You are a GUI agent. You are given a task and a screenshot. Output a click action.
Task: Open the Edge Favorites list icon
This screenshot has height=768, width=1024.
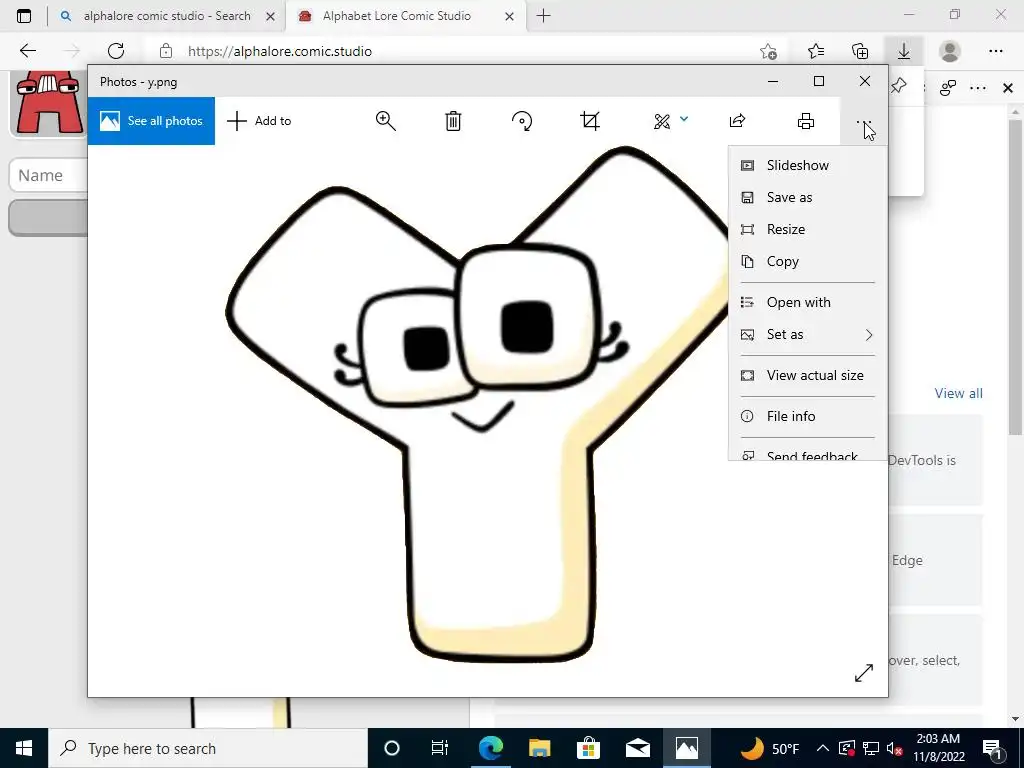(x=816, y=51)
